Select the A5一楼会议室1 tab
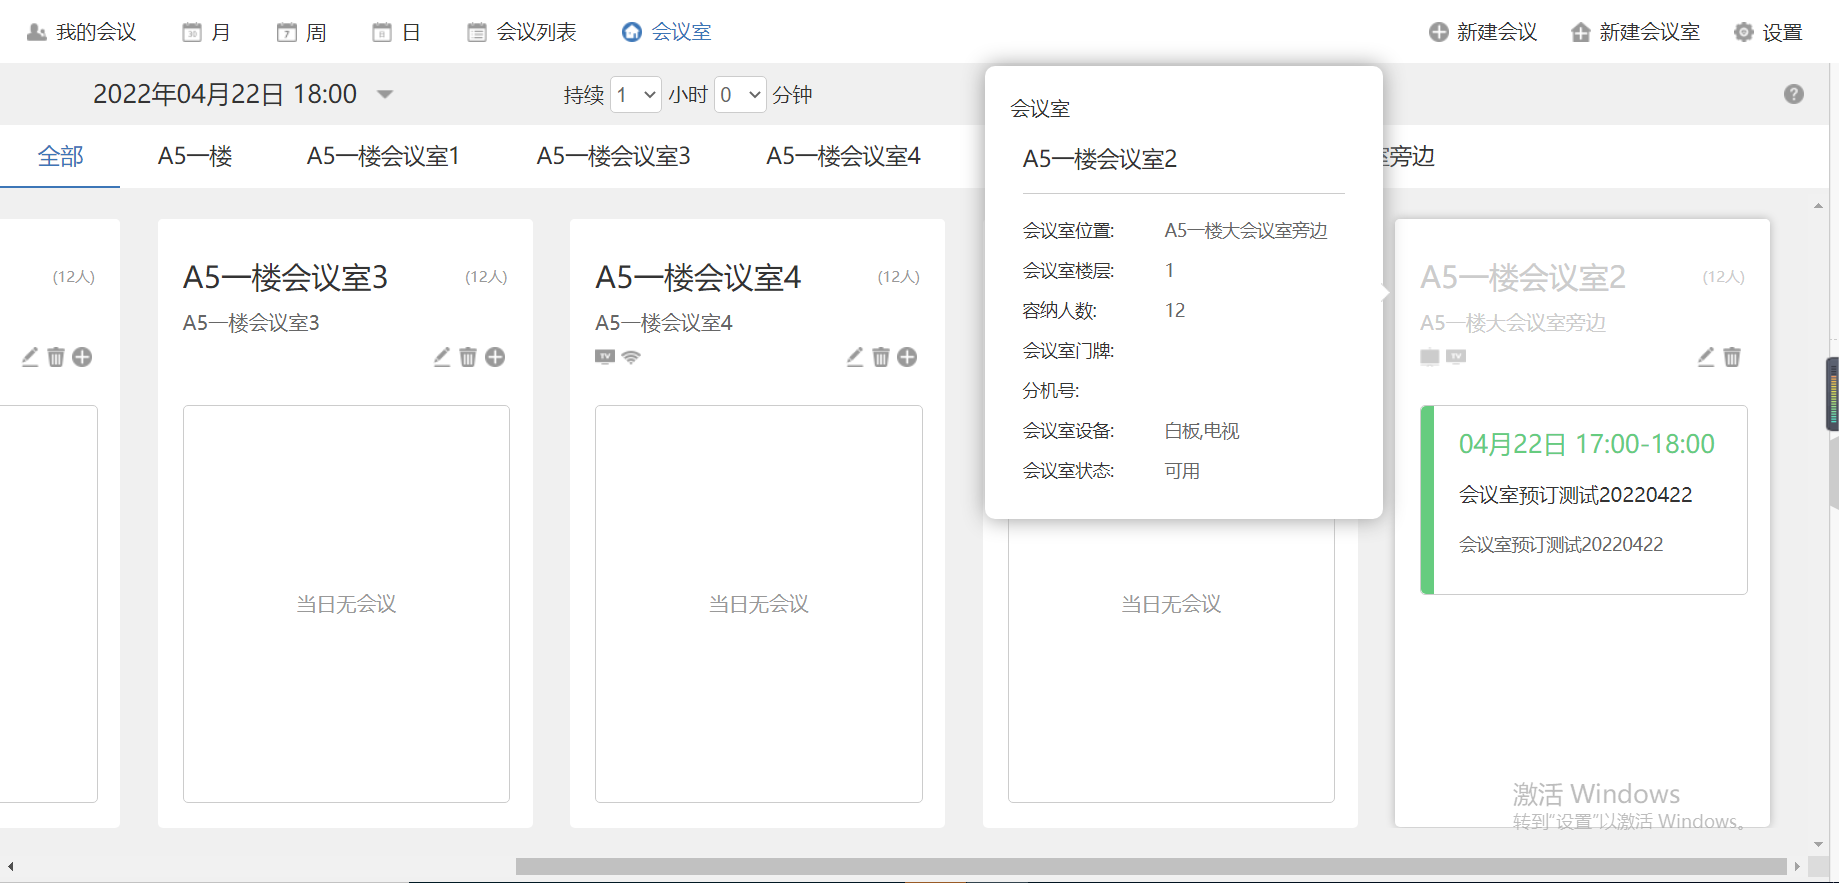This screenshot has width=1839, height=883. point(383,156)
